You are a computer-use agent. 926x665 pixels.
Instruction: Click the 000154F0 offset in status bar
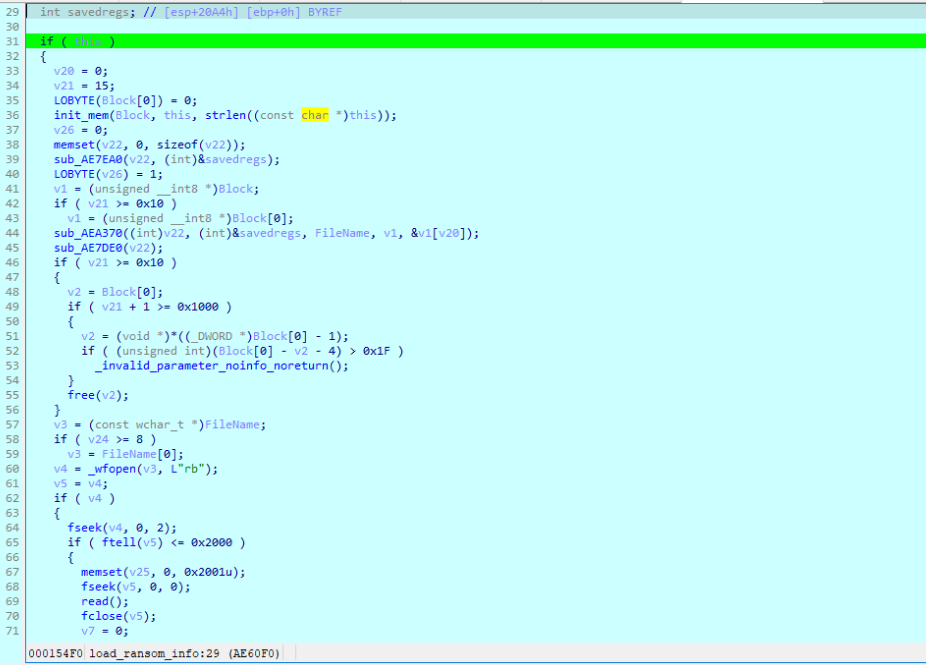[x=54, y=653]
